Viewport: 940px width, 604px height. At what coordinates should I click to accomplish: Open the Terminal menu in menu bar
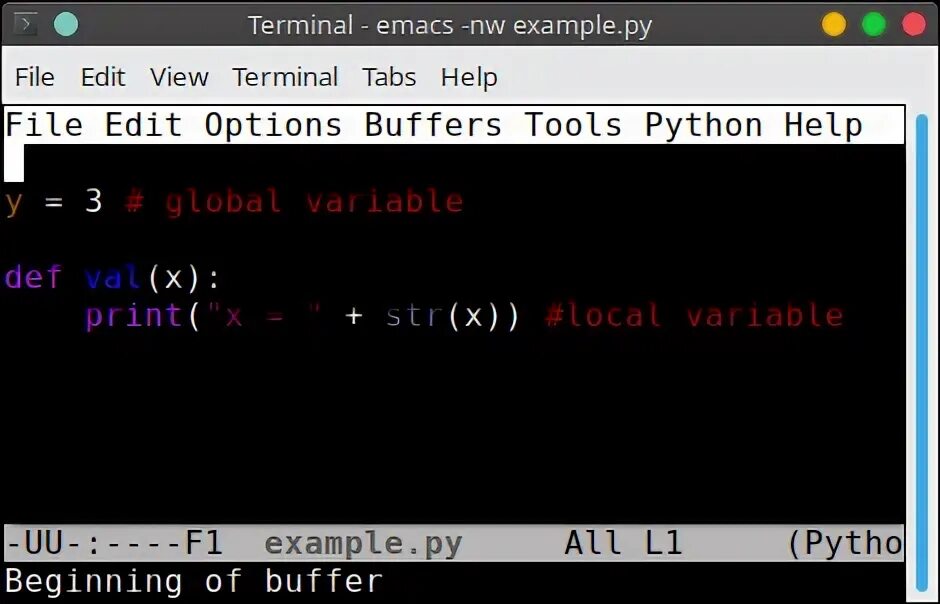point(285,77)
